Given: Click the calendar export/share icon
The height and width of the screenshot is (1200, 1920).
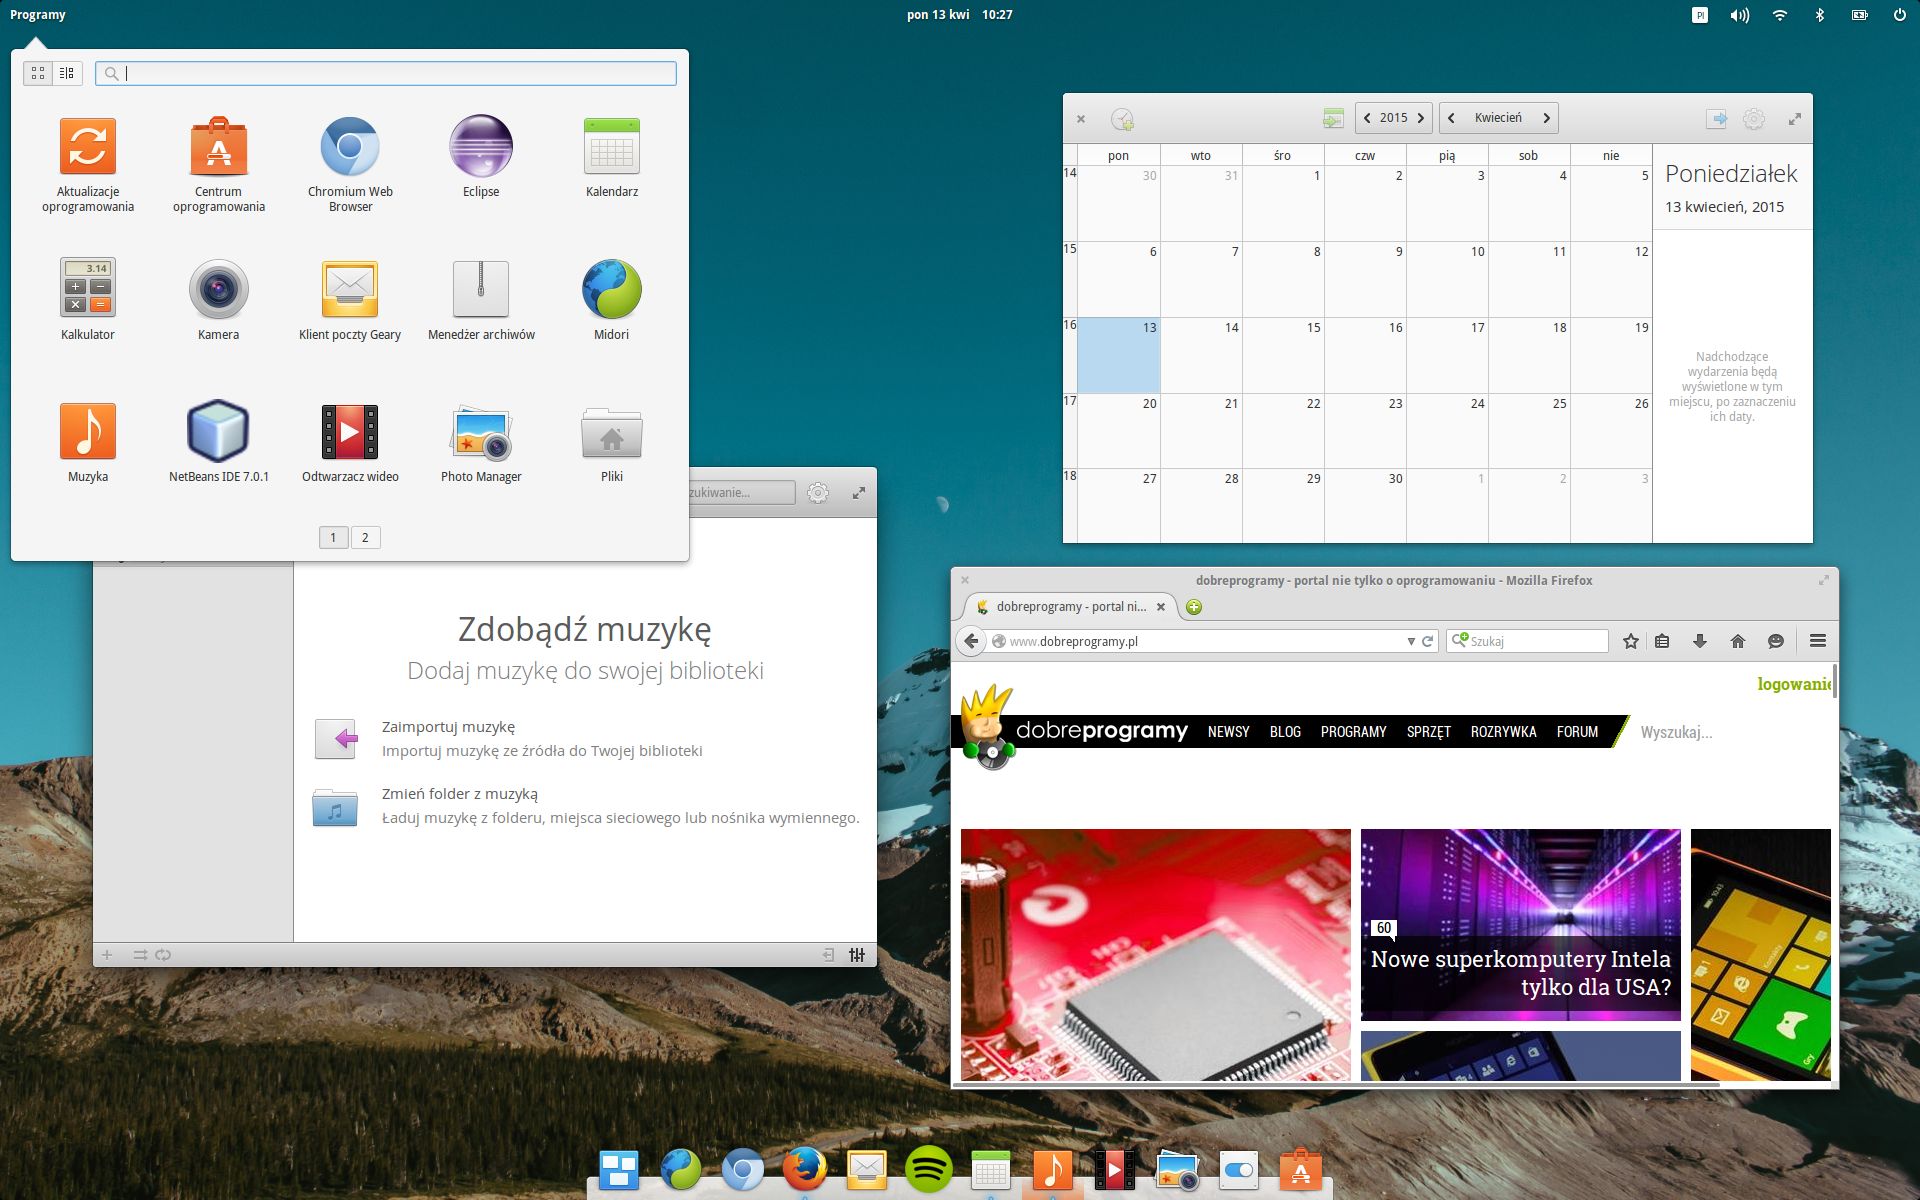Looking at the screenshot, I should [x=1716, y=119].
